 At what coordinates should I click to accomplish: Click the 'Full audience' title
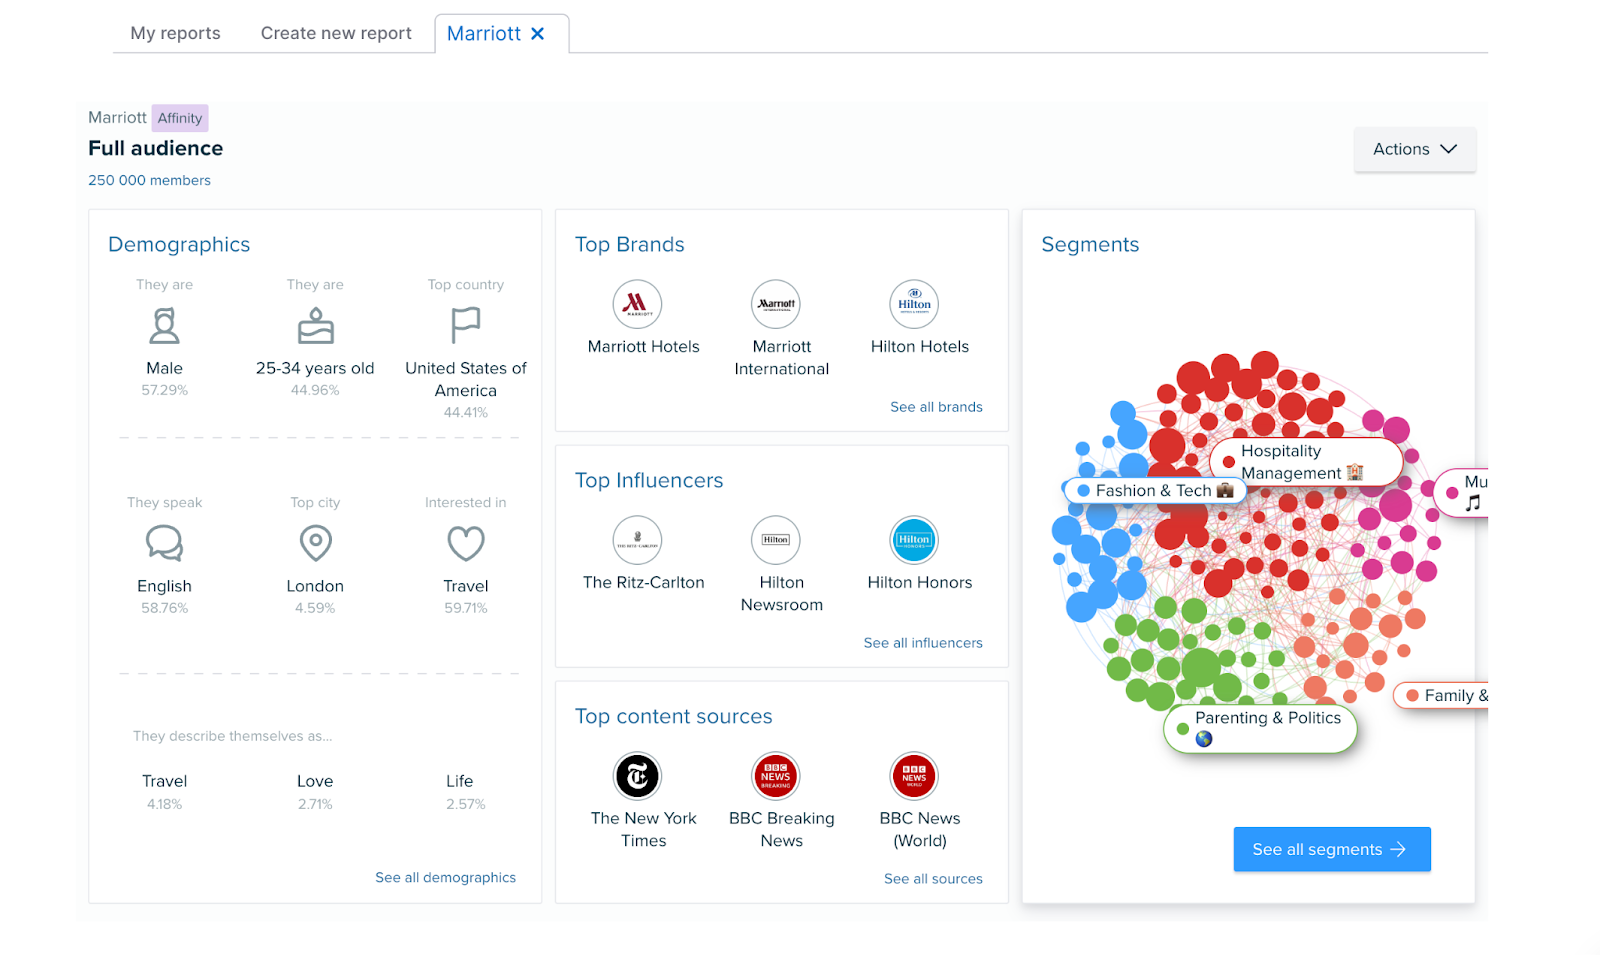pos(155,148)
